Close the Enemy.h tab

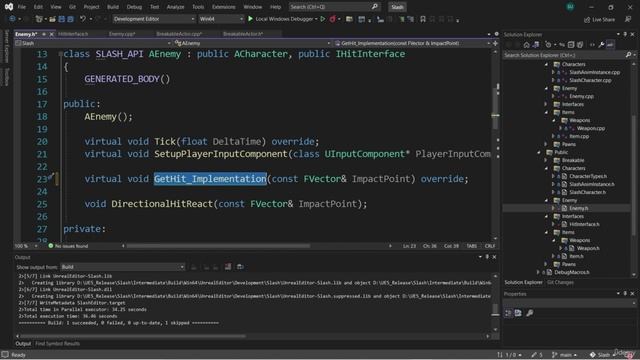pos(51,34)
